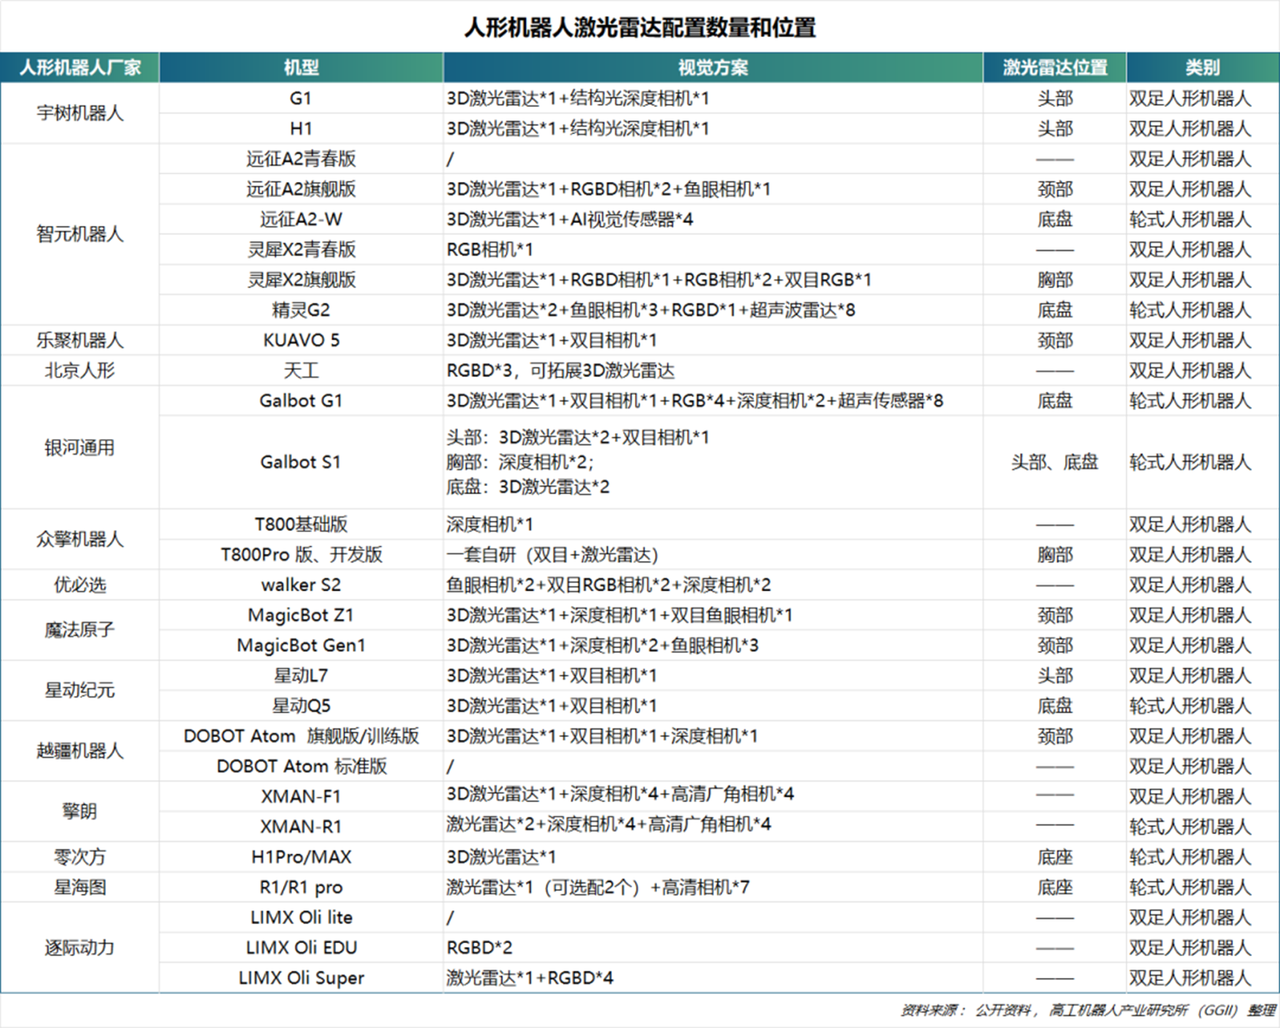This screenshot has width=1280, height=1028.
Task: Click the G1 model cell
Action: 301,97
